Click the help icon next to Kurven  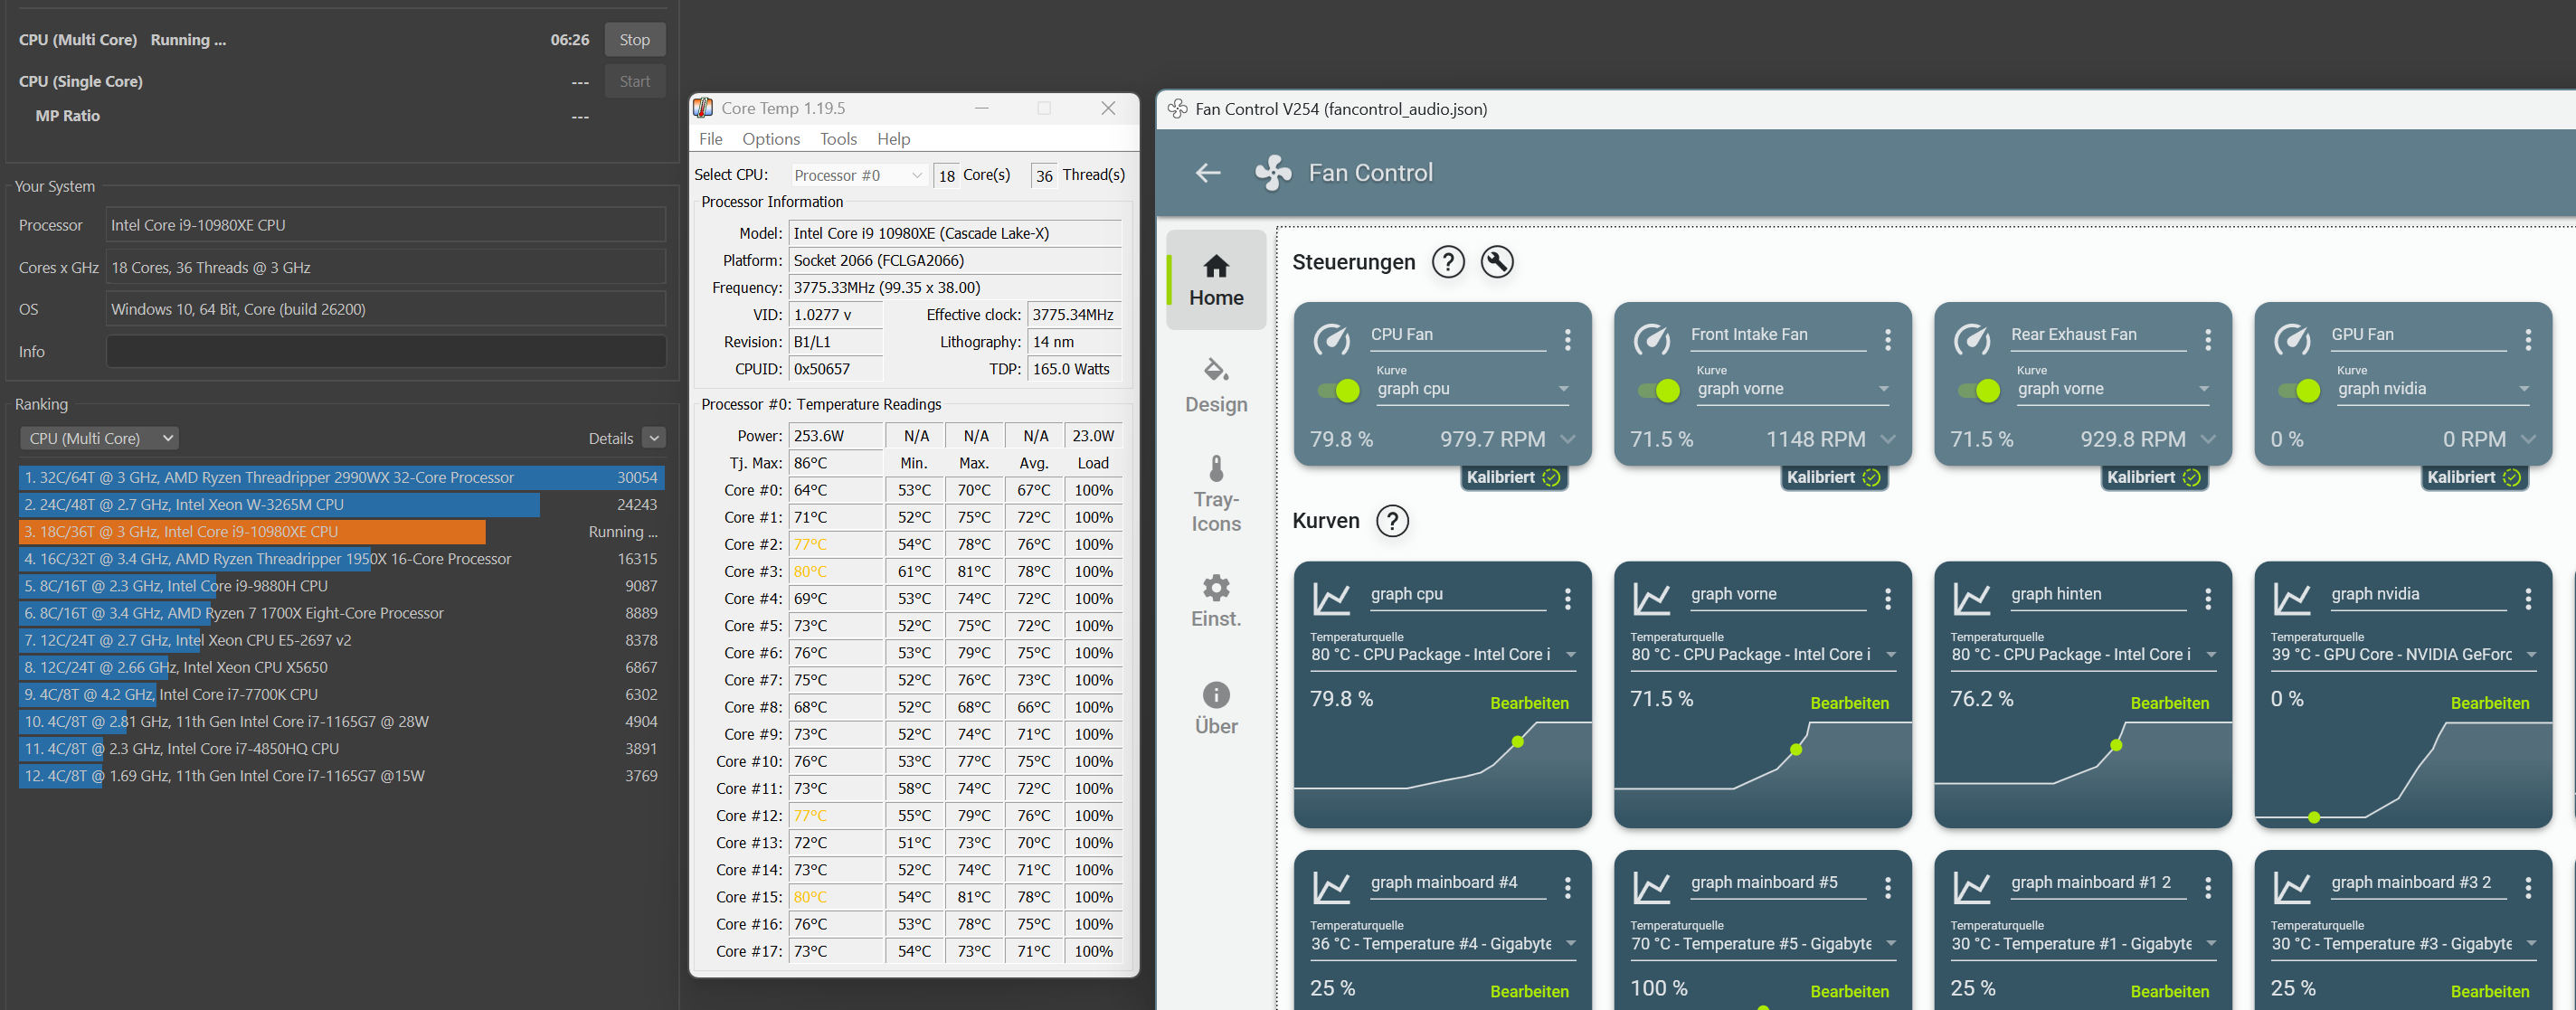[x=1392, y=521]
